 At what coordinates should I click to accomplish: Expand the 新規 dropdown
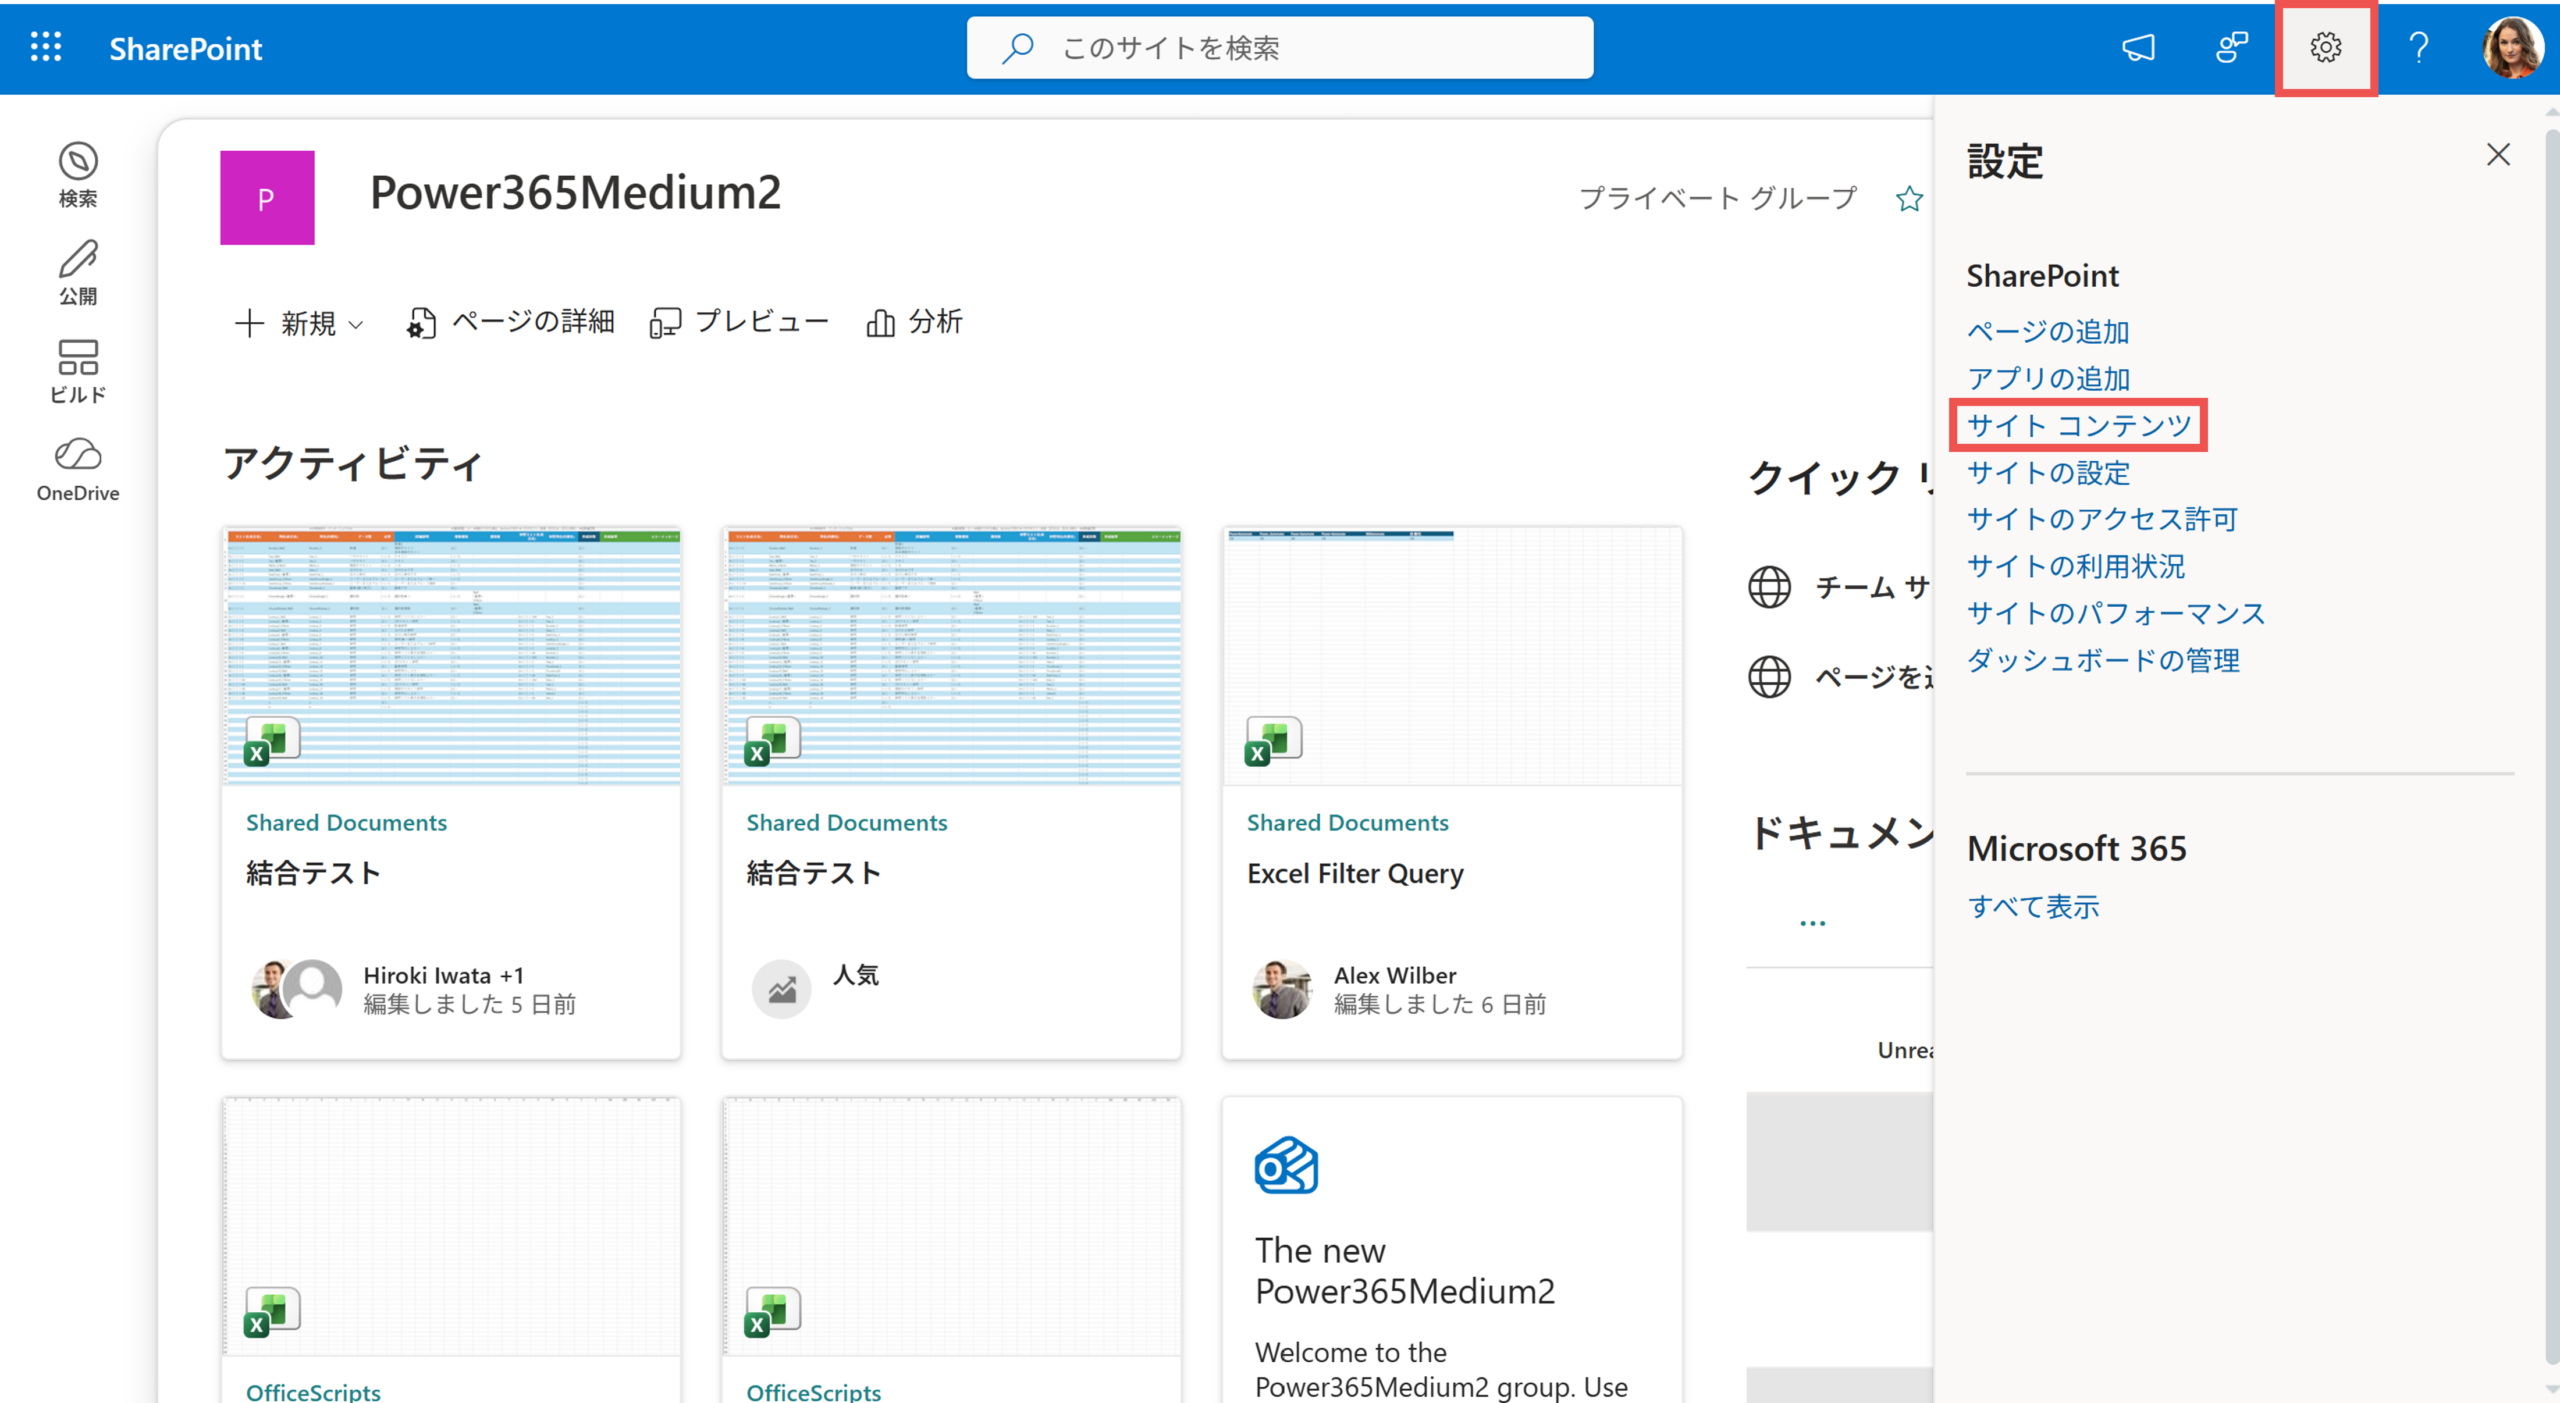pyautogui.click(x=298, y=323)
